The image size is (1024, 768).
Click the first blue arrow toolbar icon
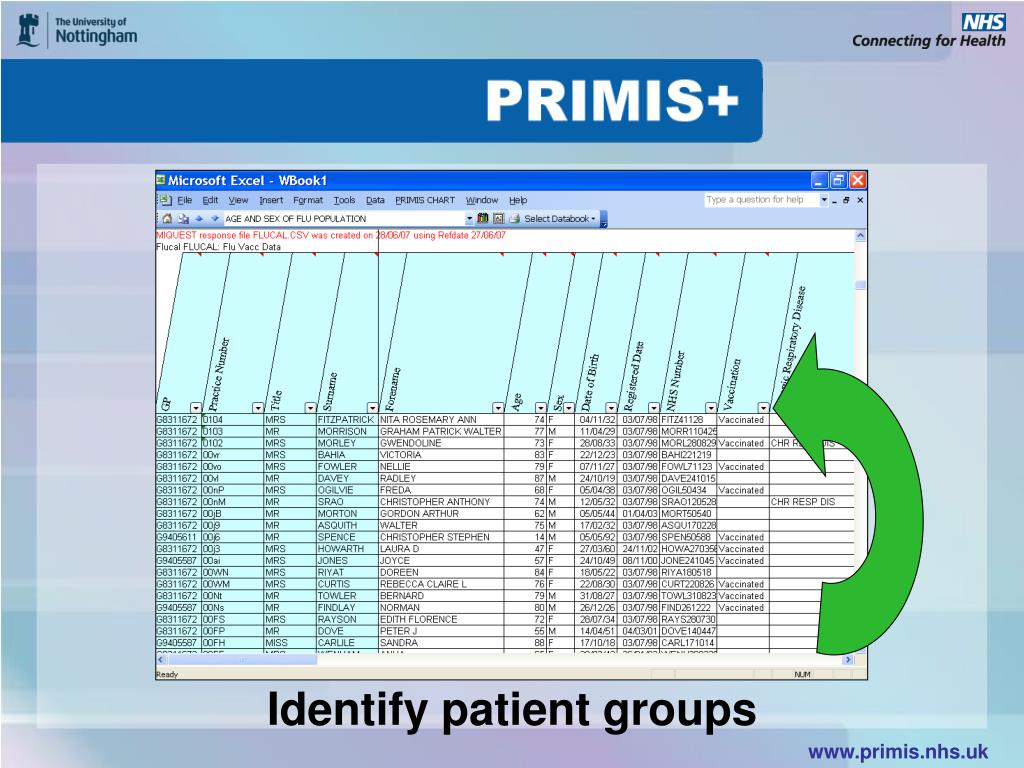pos(199,219)
